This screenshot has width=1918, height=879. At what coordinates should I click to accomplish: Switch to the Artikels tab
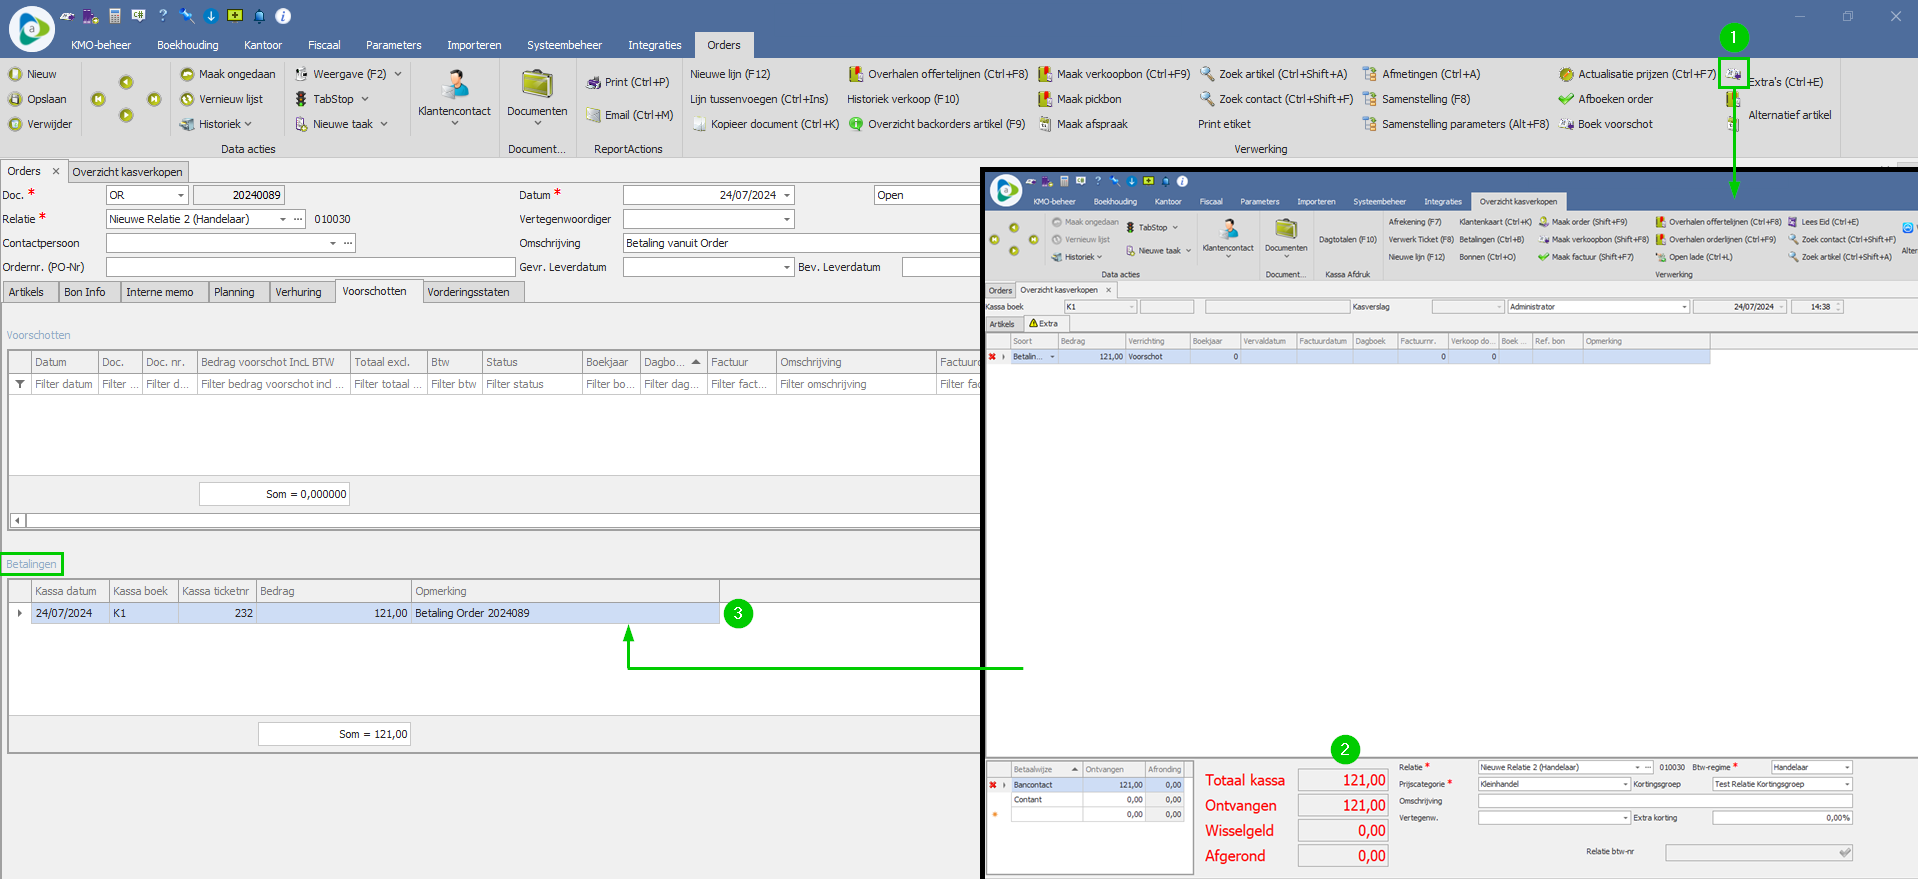point(27,292)
